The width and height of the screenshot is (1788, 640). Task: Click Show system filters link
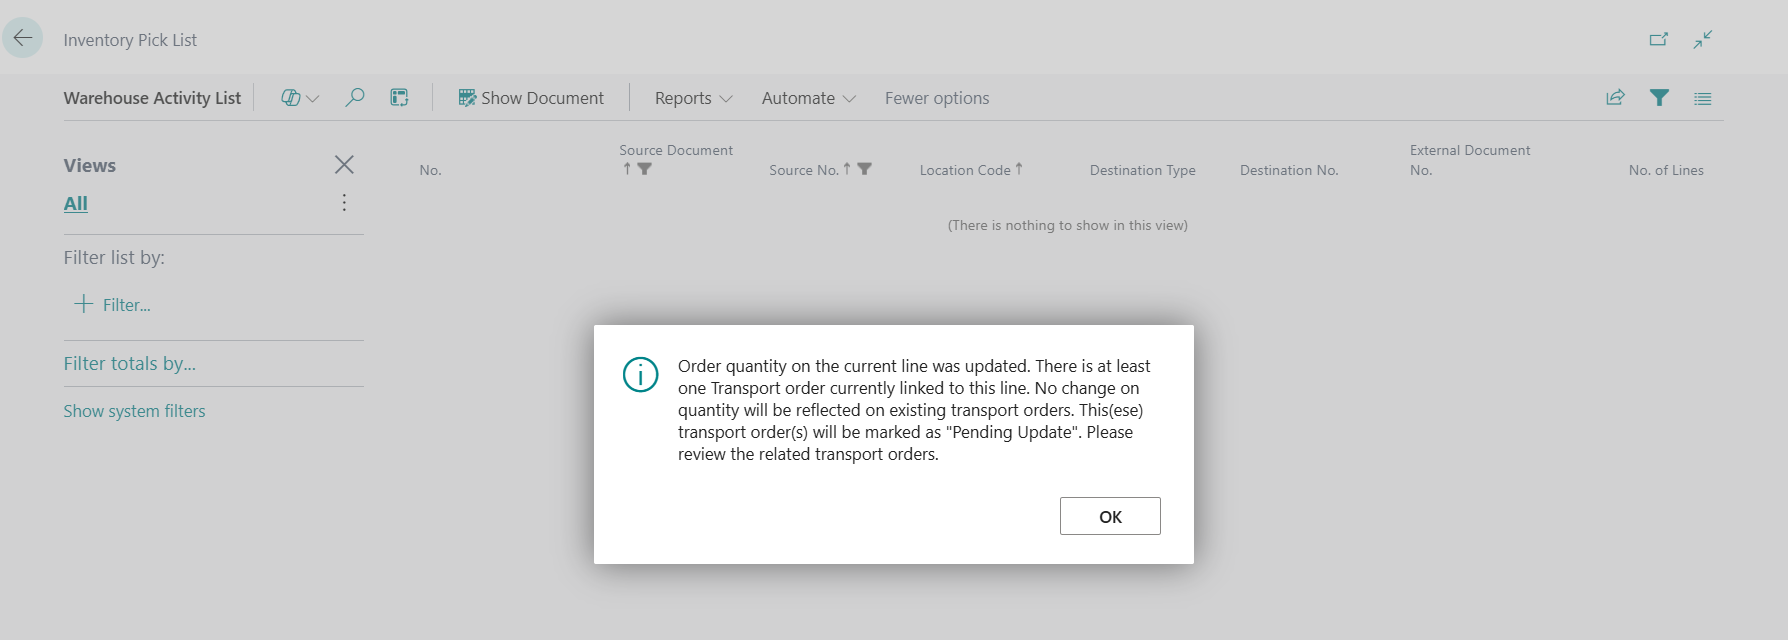click(x=134, y=411)
